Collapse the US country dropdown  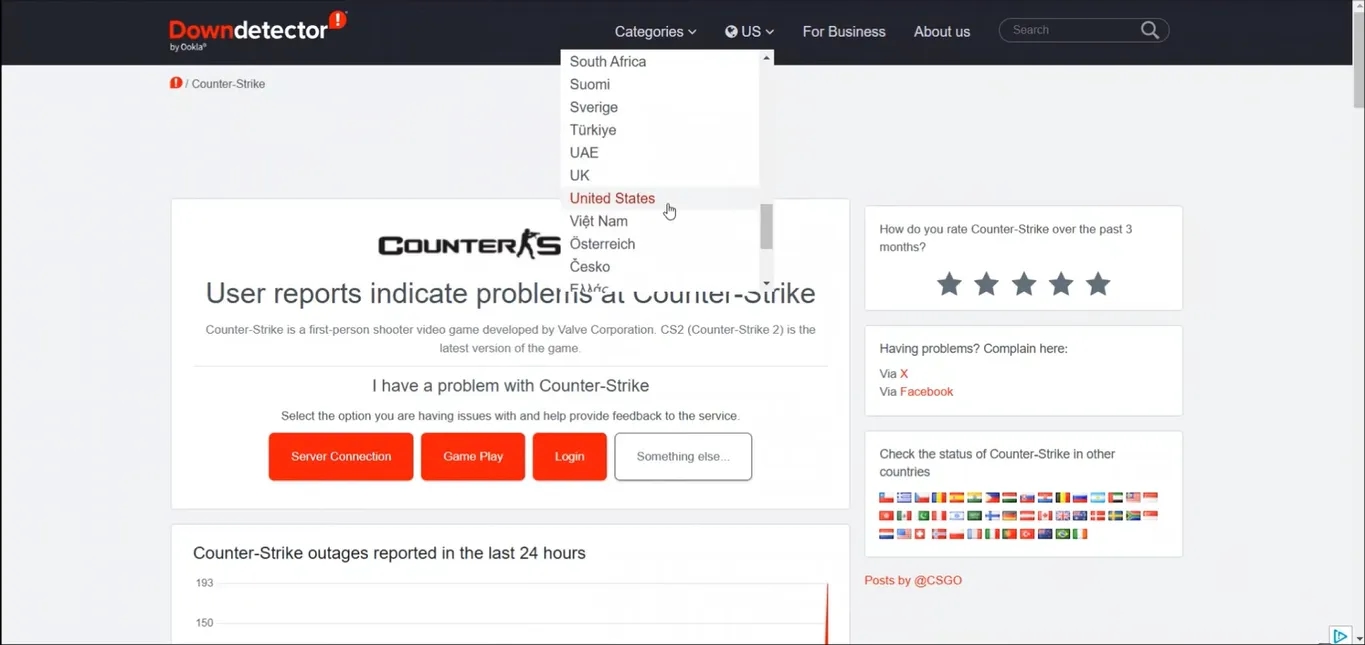point(749,32)
